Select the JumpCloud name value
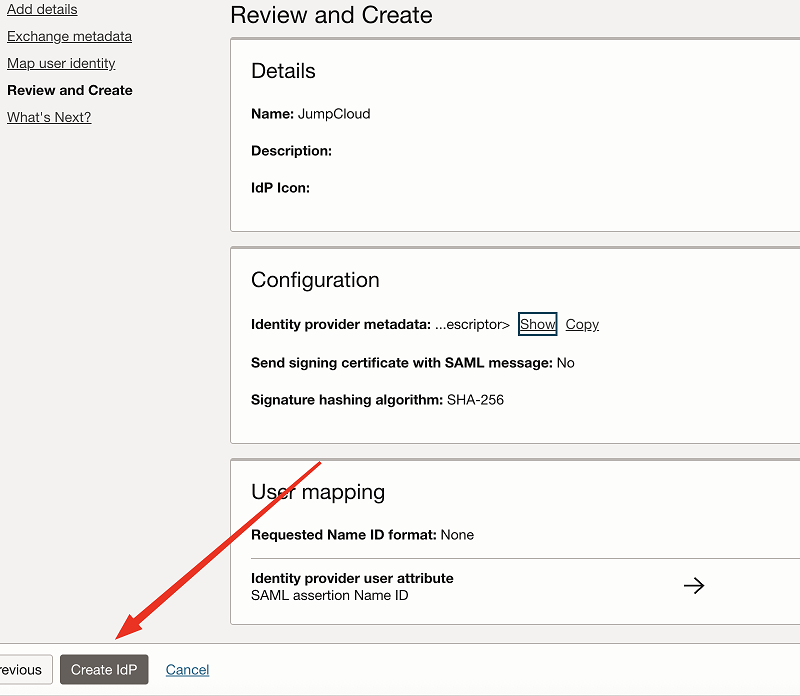Screen dimensions: 800x696 tap(334, 114)
